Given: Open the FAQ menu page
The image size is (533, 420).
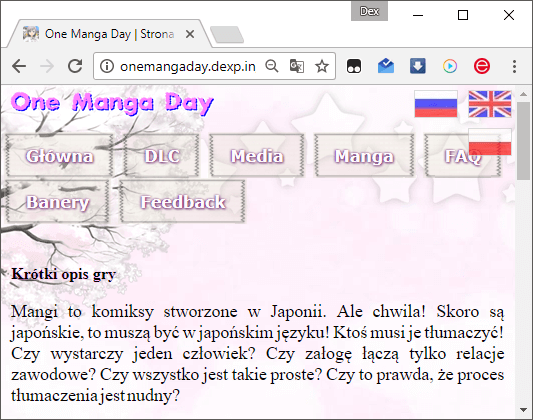Looking at the screenshot, I should 463,156.
